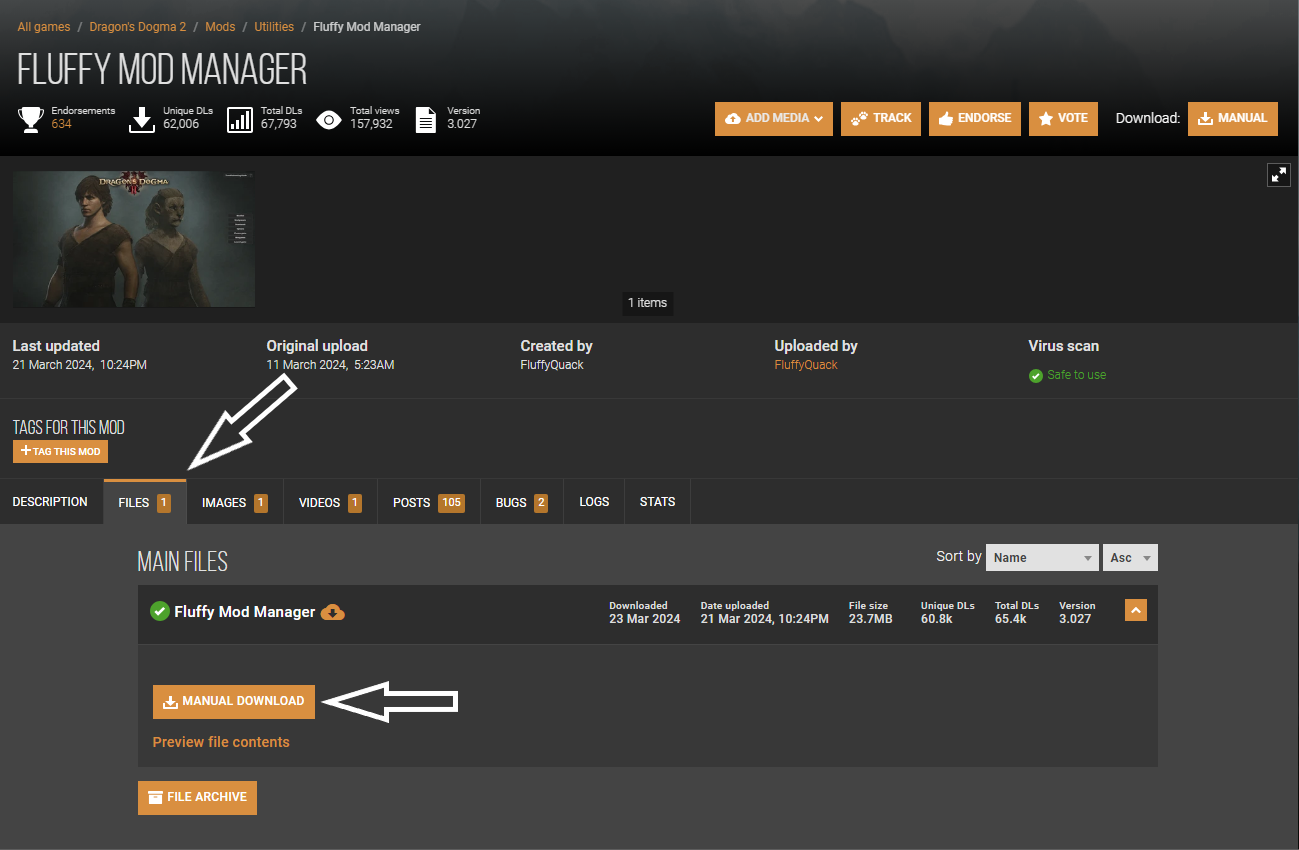Click the Total views eye icon

[x=328, y=120]
